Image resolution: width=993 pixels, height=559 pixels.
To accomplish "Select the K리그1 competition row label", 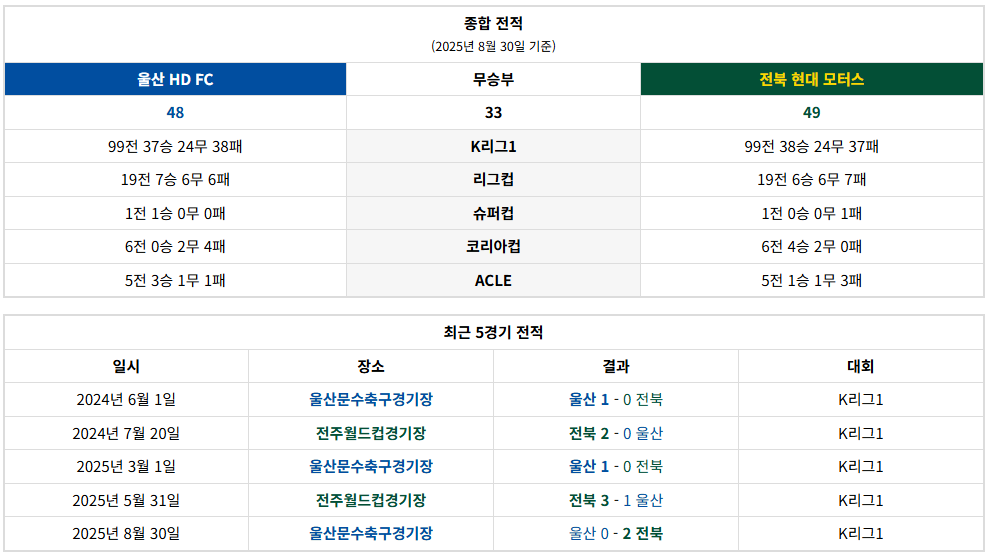I will [493, 147].
